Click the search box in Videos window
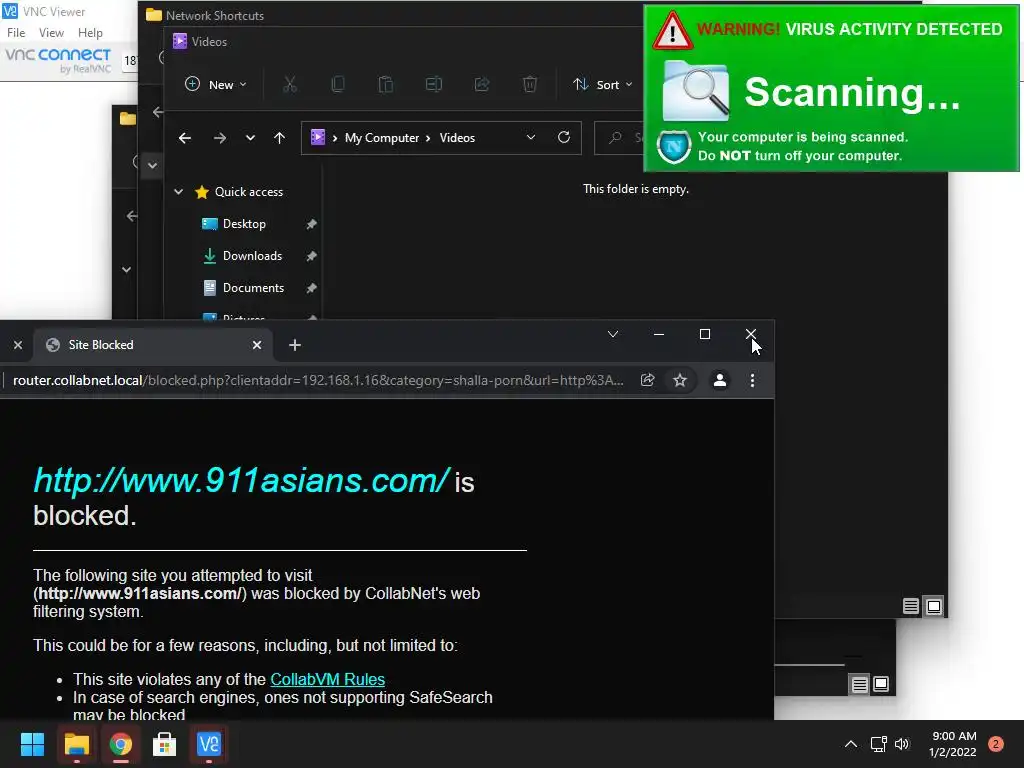This screenshot has width=1024, height=768. click(620, 138)
